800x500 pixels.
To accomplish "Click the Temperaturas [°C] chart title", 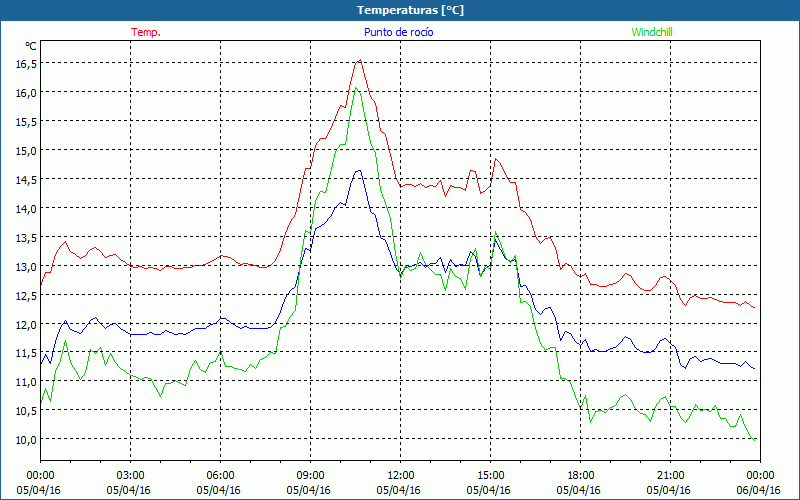I will [x=410, y=10].
